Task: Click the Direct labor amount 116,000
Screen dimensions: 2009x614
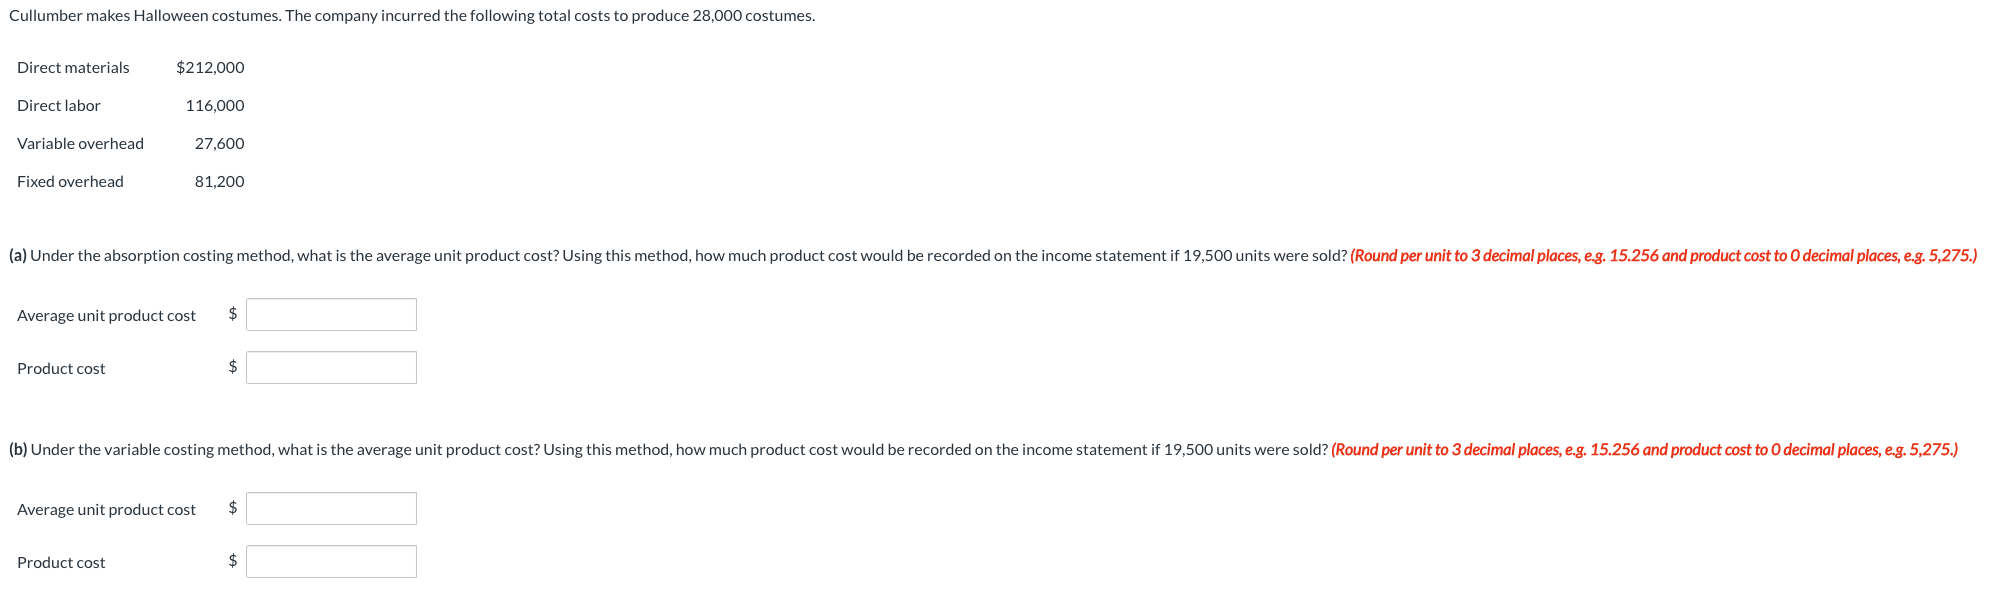Action: [x=216, y=105]
